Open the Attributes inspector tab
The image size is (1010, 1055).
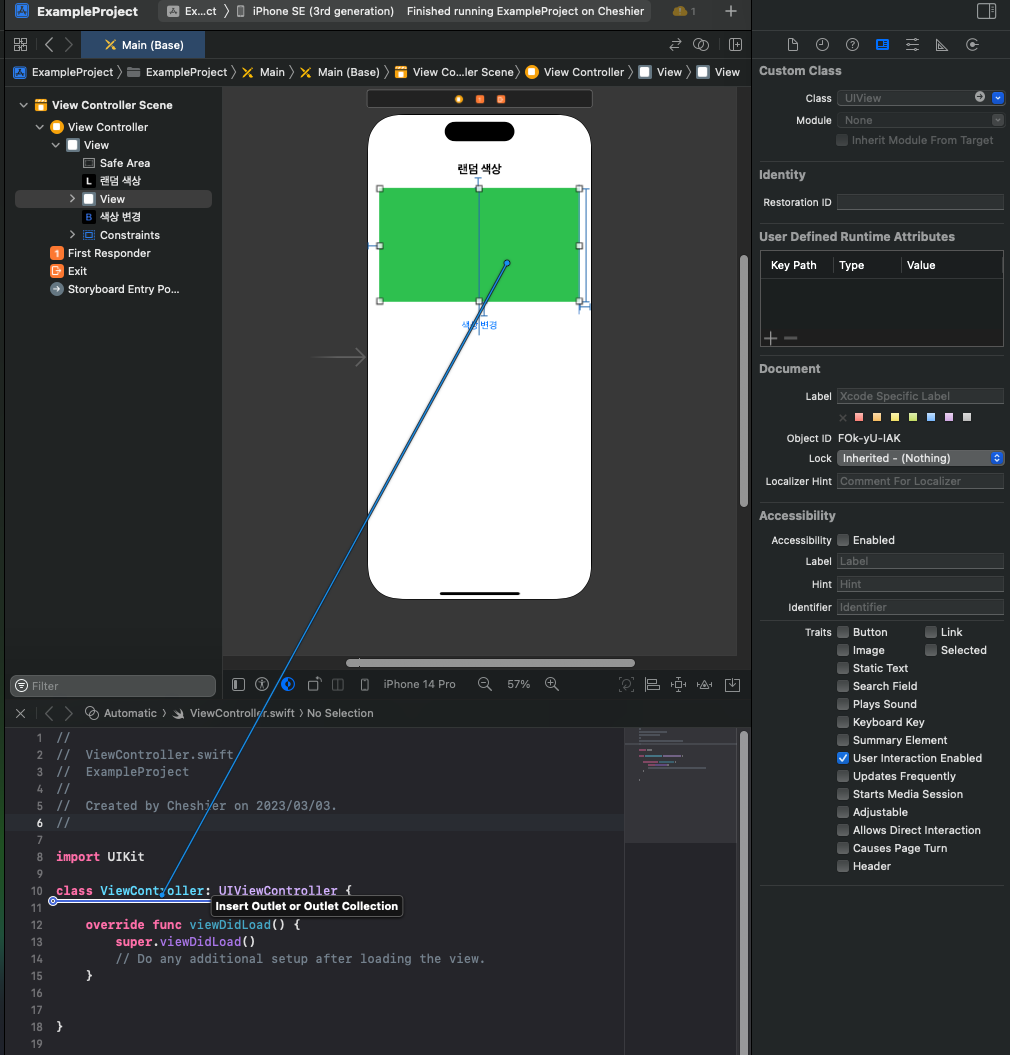(x=912, y=44)
